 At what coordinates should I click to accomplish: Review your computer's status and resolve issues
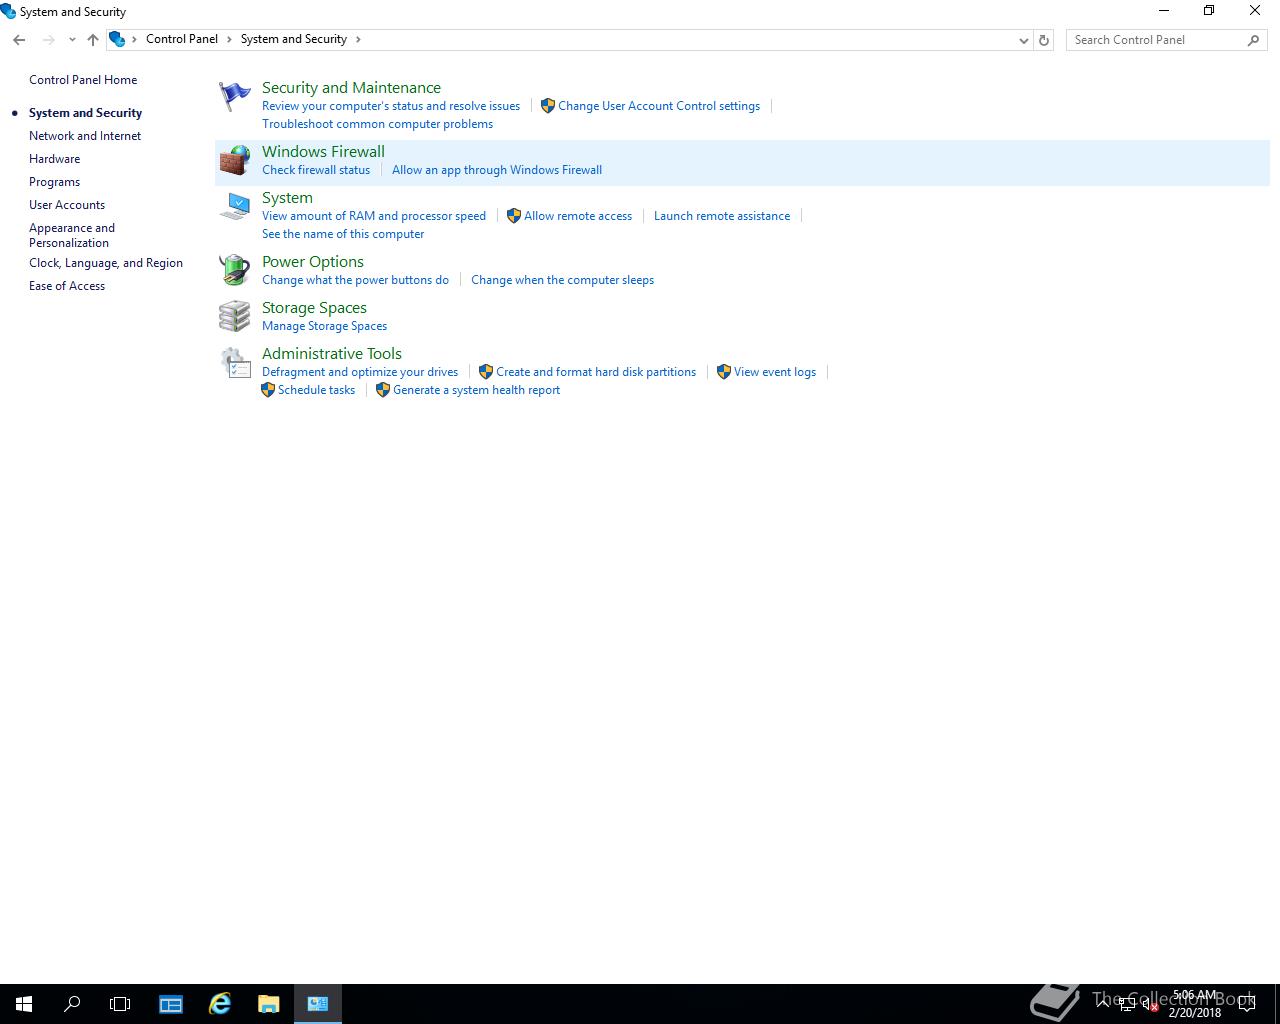tap(391, 106)
